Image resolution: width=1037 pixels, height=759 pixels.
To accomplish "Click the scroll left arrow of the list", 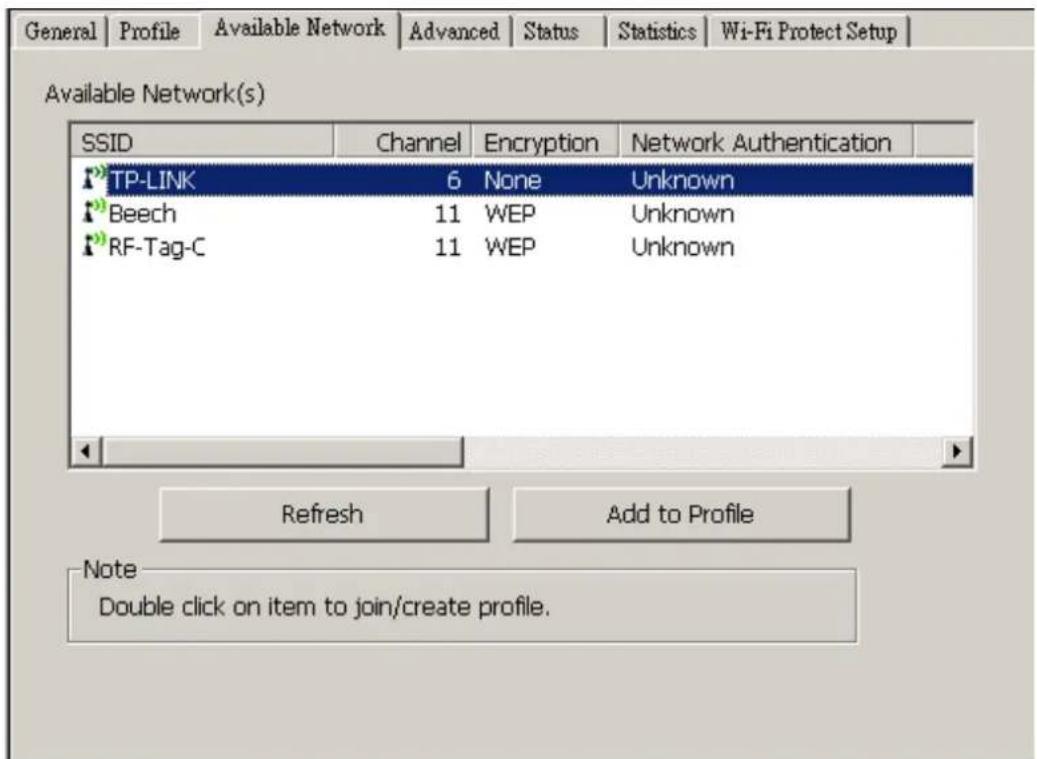I will tap(86, 452).
